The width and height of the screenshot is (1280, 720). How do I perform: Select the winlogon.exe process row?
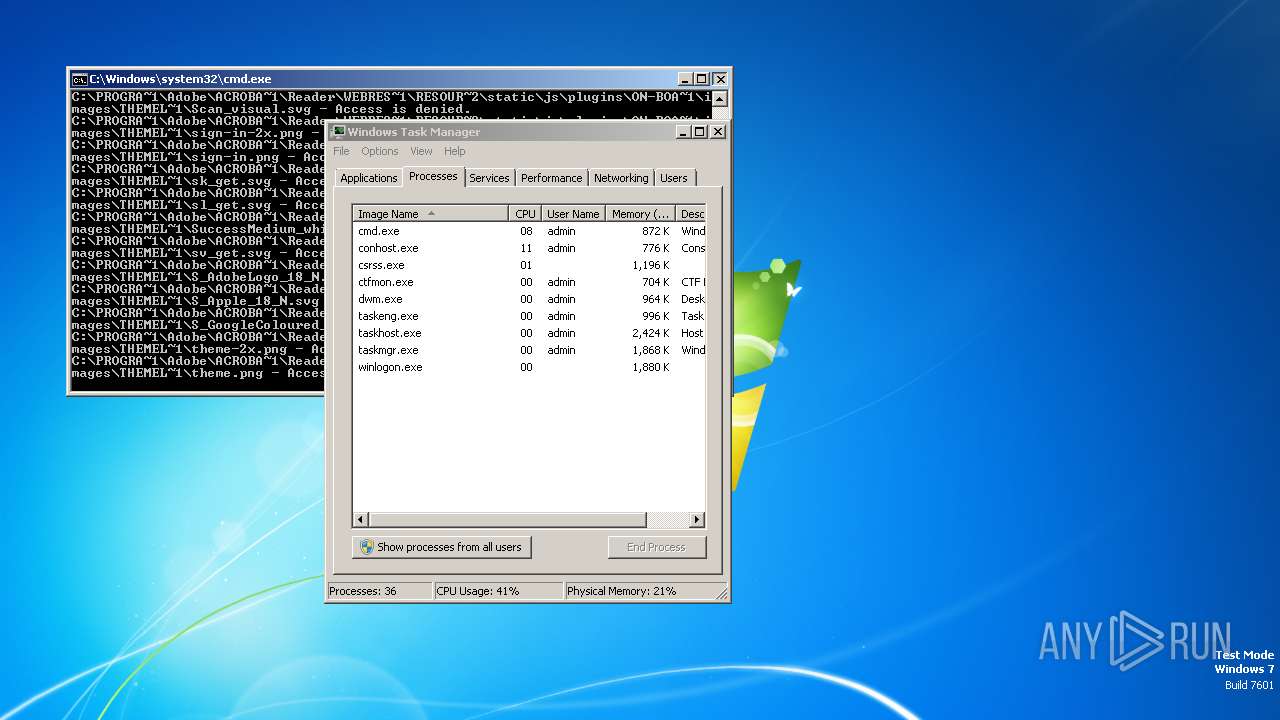(x=529, y=367)
